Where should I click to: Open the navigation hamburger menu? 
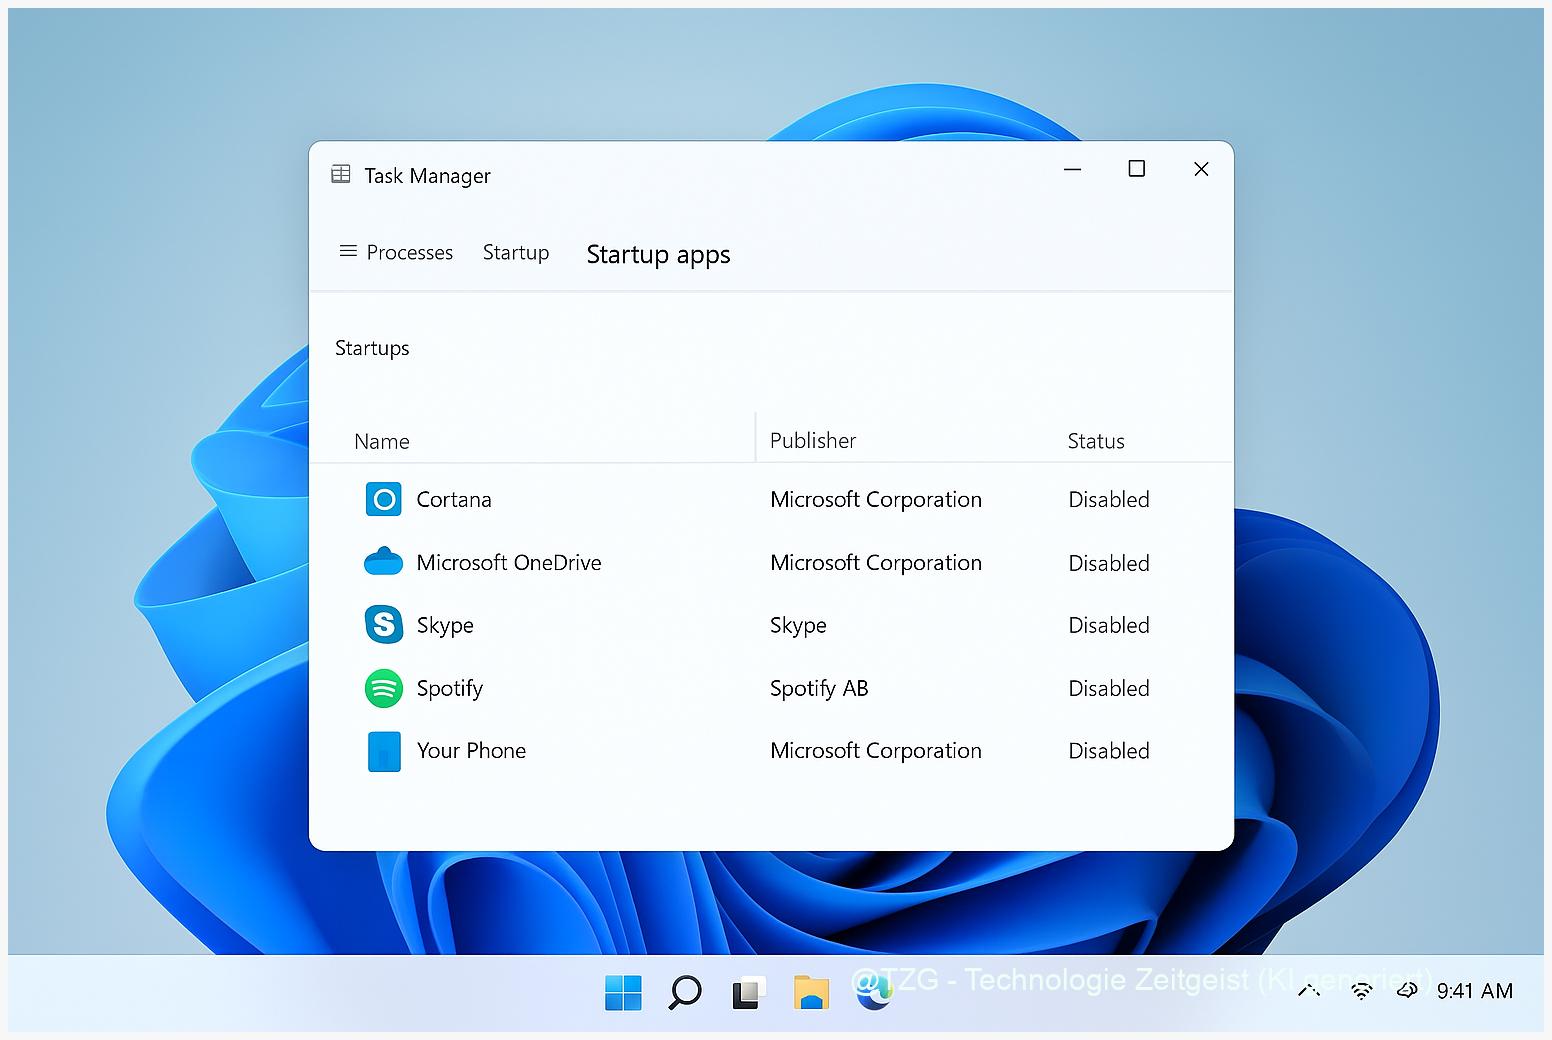[347, 252]
